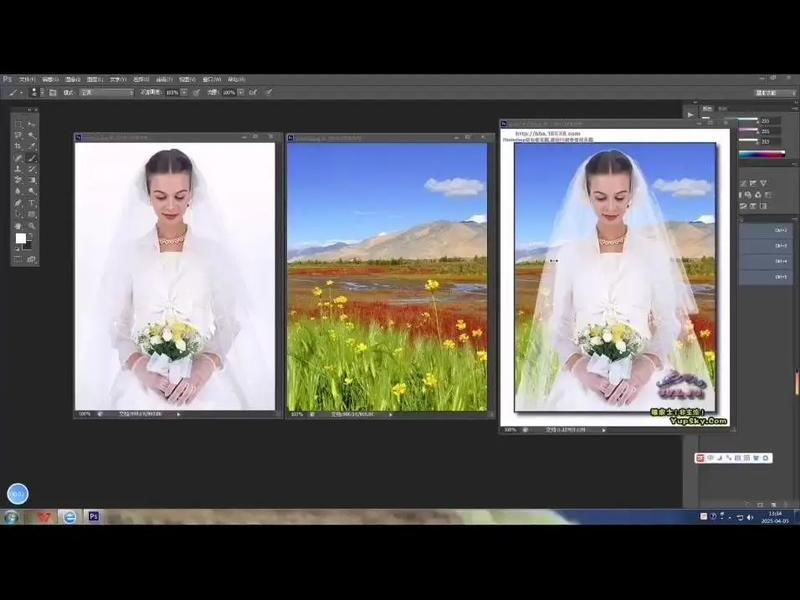Select the Ctrl+5 channel row
800x600 pixels.
(766, 277)
